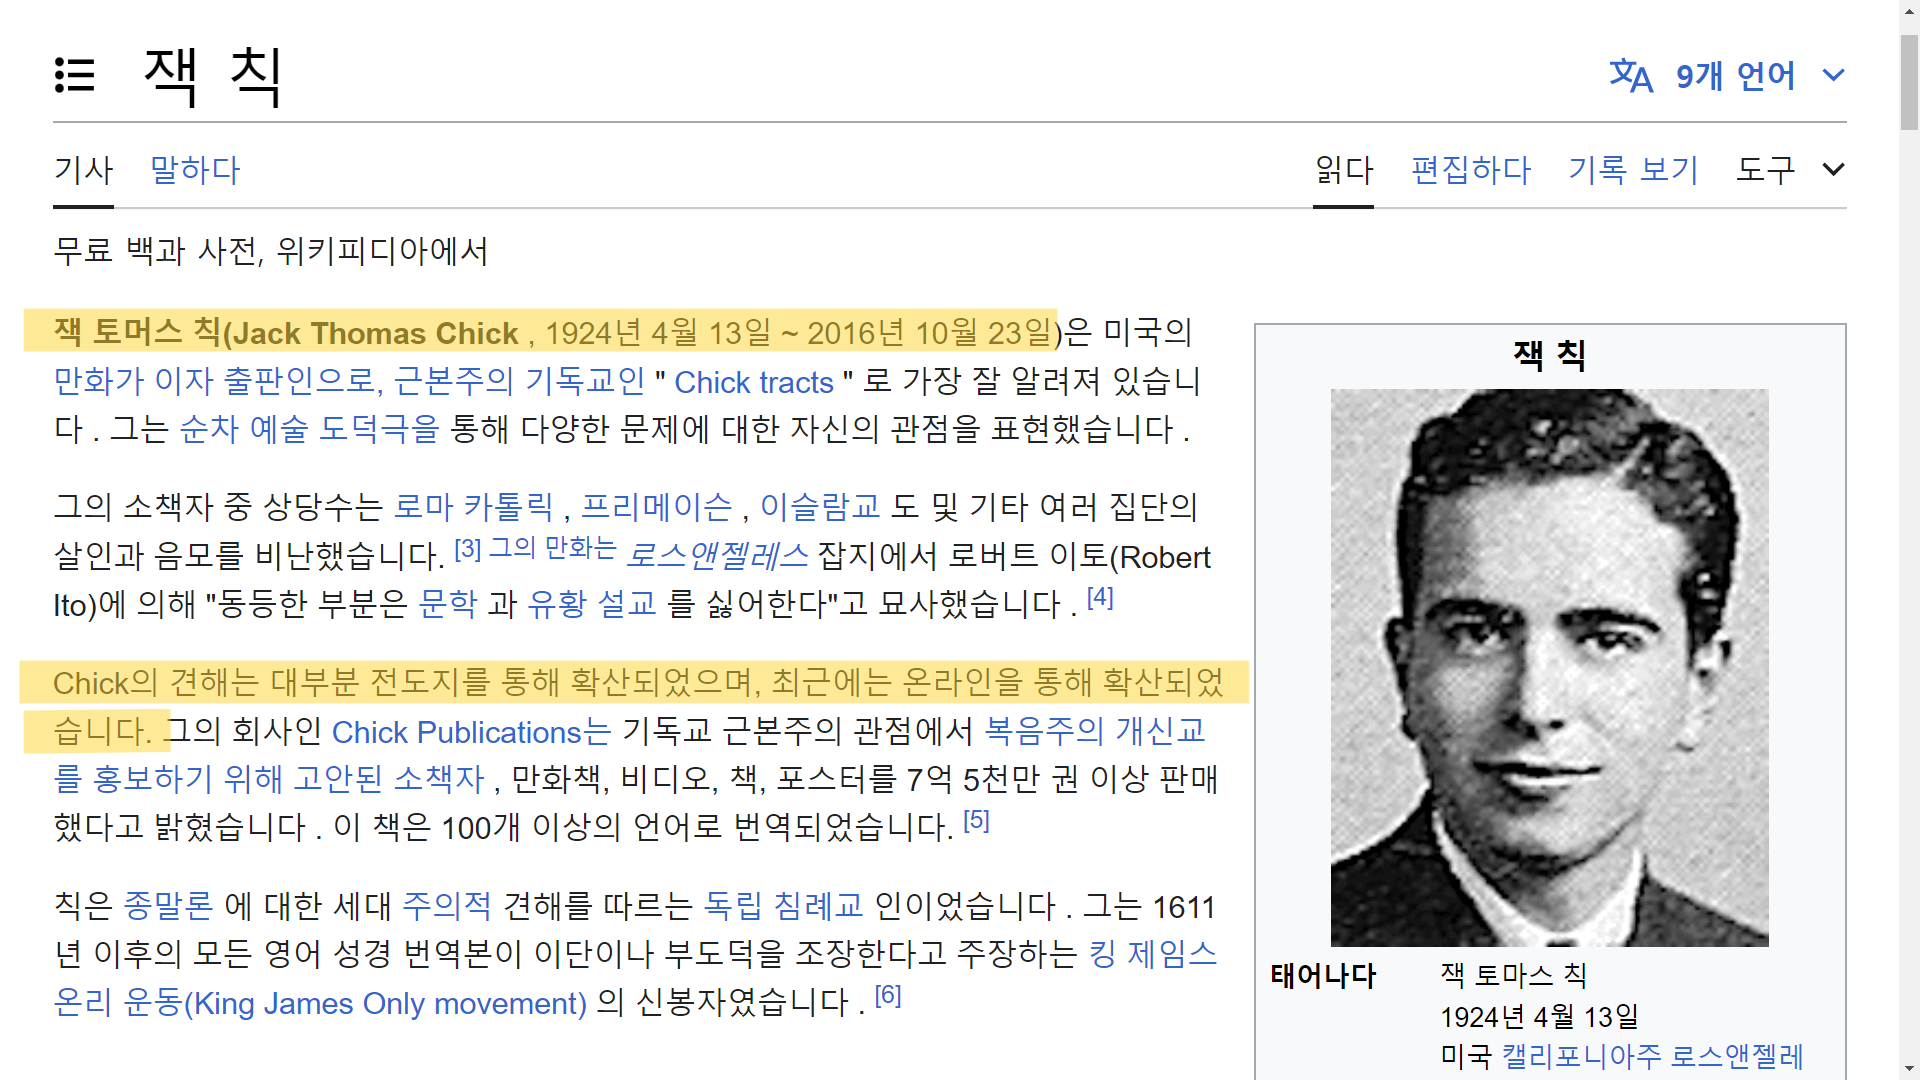Expand the 도구 tools dropdown chevron

1833,170
